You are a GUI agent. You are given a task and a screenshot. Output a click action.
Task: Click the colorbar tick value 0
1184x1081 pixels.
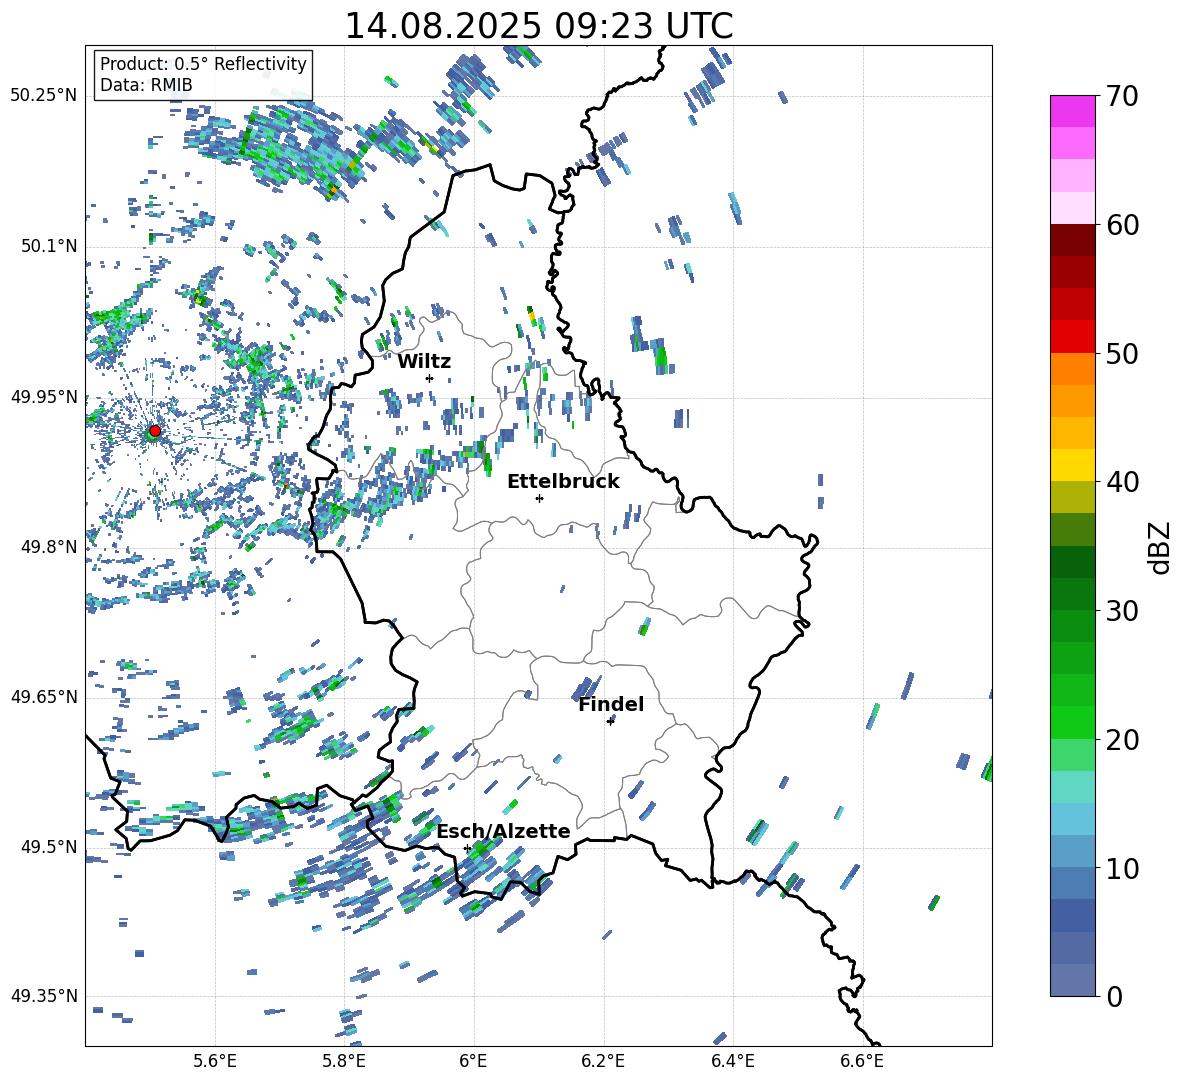(x=1114, y=996)
